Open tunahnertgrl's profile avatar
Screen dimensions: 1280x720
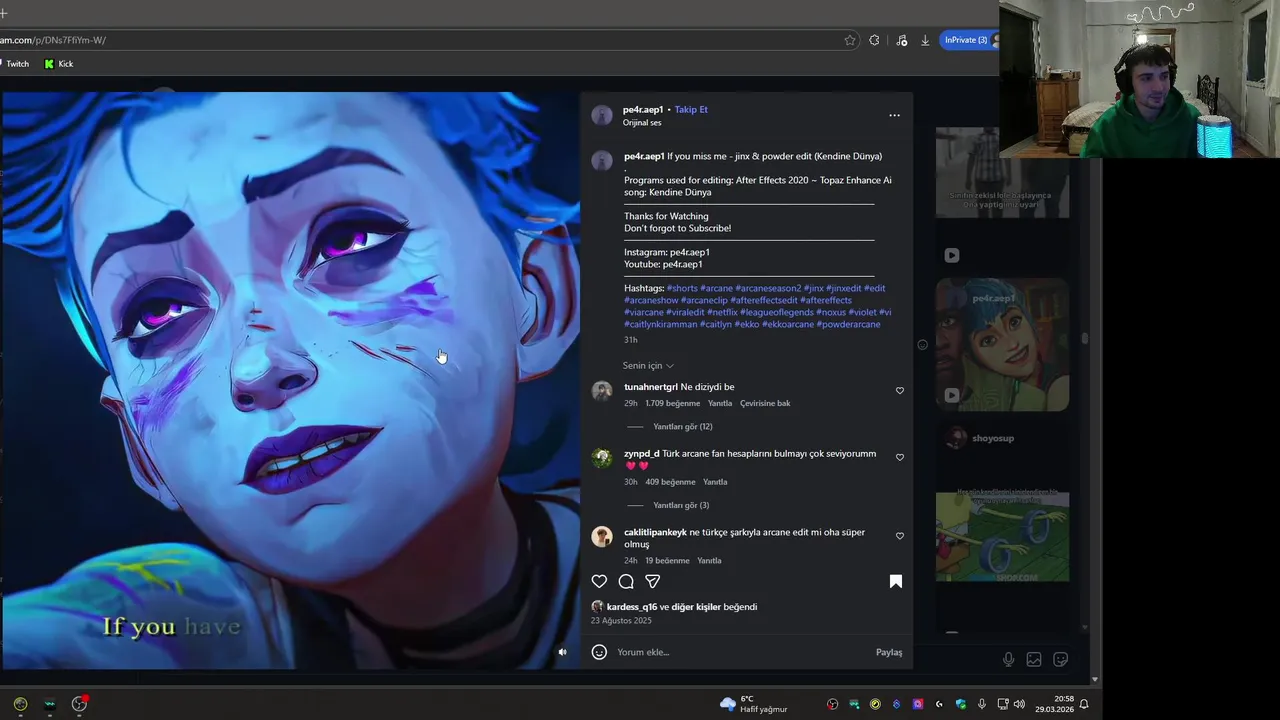(x=602, y=391)
